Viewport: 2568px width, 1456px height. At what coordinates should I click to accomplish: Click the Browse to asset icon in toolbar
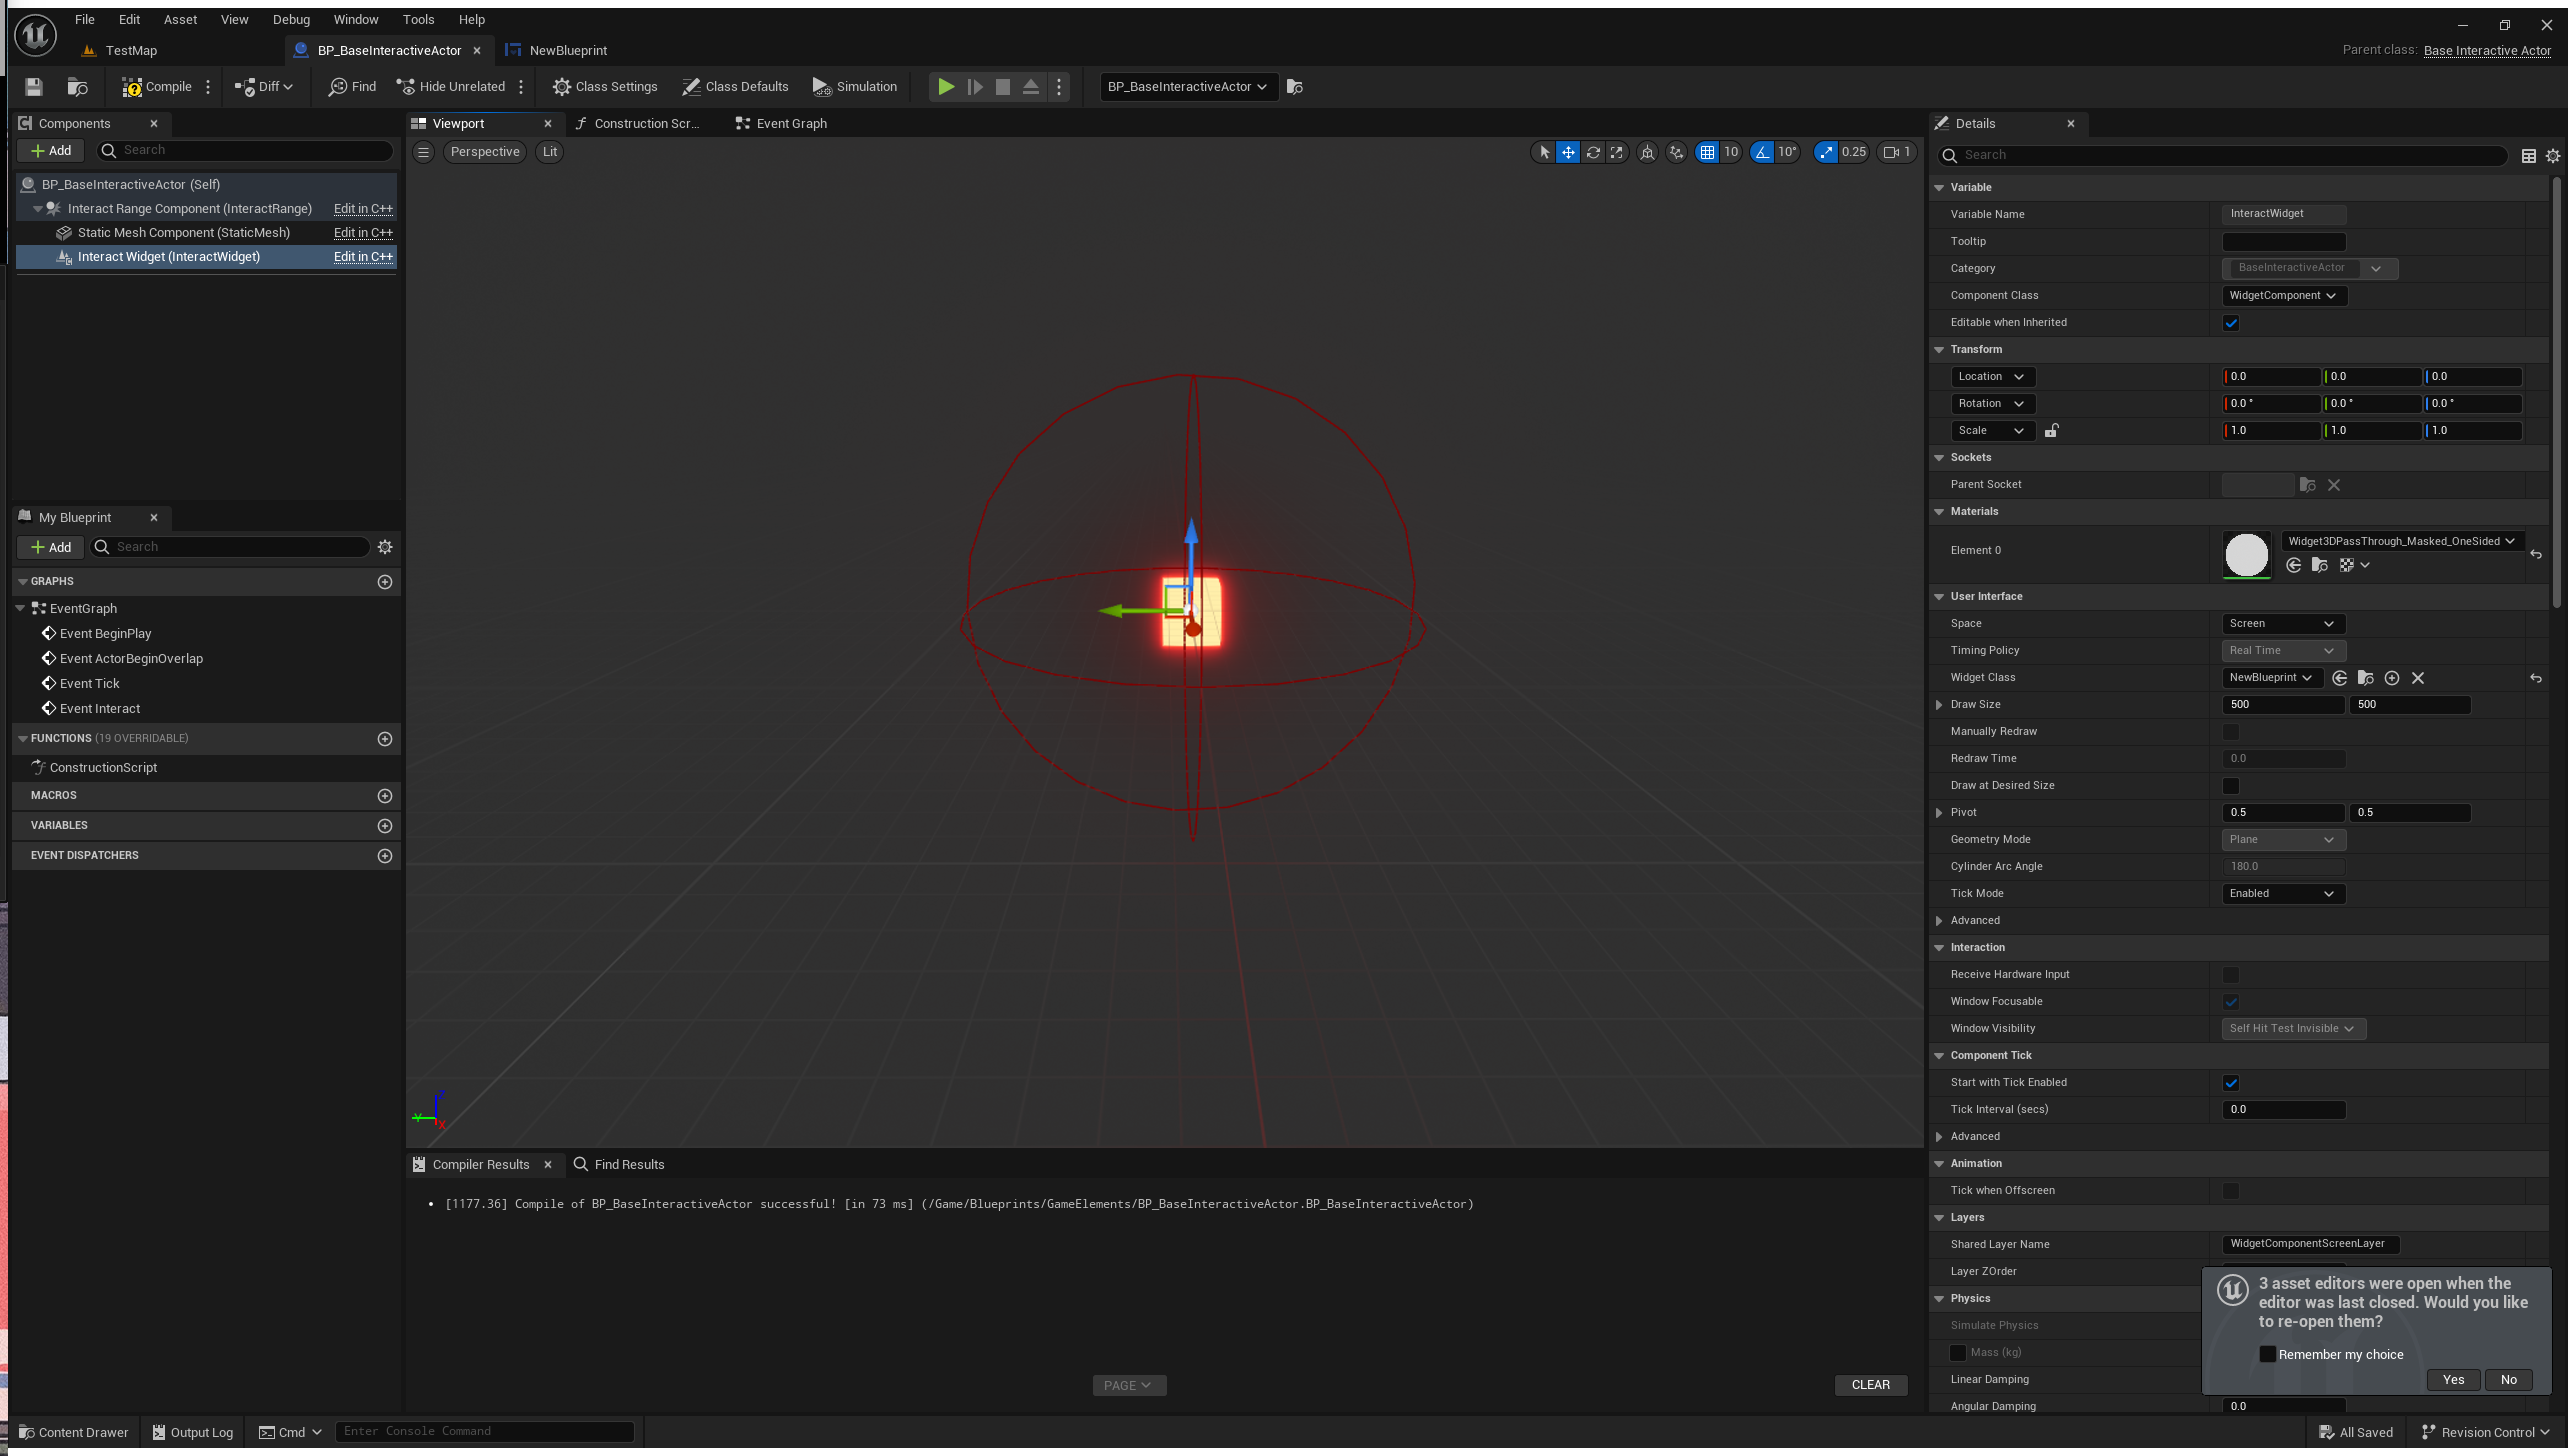[x=77, y=87]
